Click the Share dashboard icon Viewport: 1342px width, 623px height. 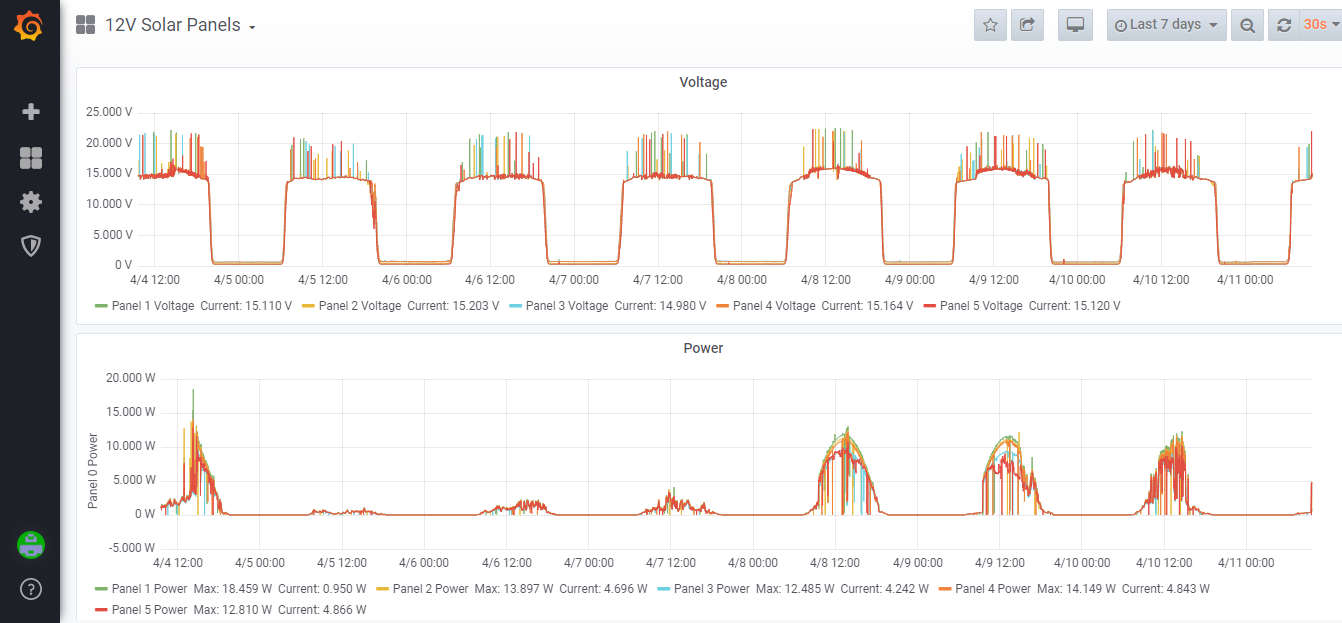1027,25
